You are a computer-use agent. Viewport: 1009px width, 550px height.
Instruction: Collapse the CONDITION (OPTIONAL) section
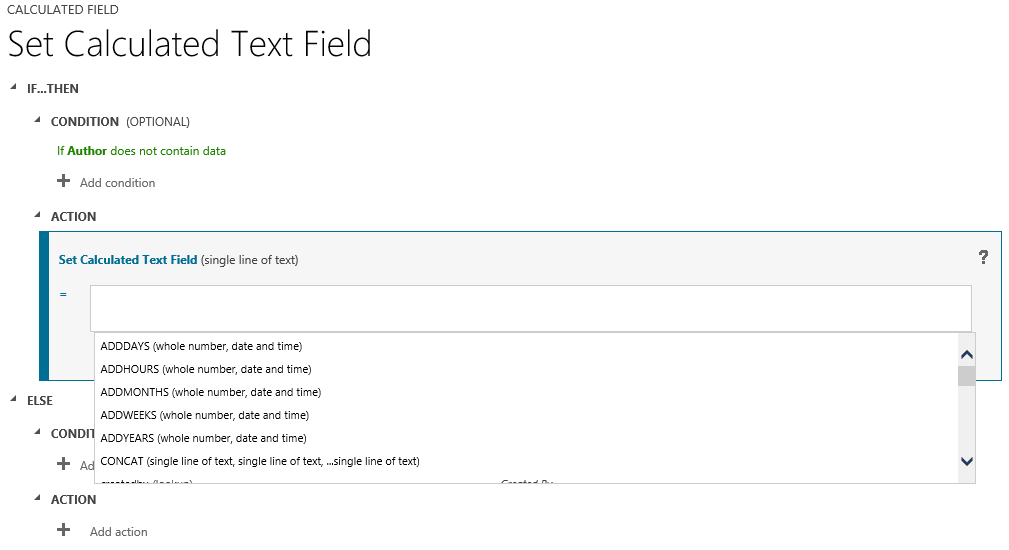pos(38,122)
